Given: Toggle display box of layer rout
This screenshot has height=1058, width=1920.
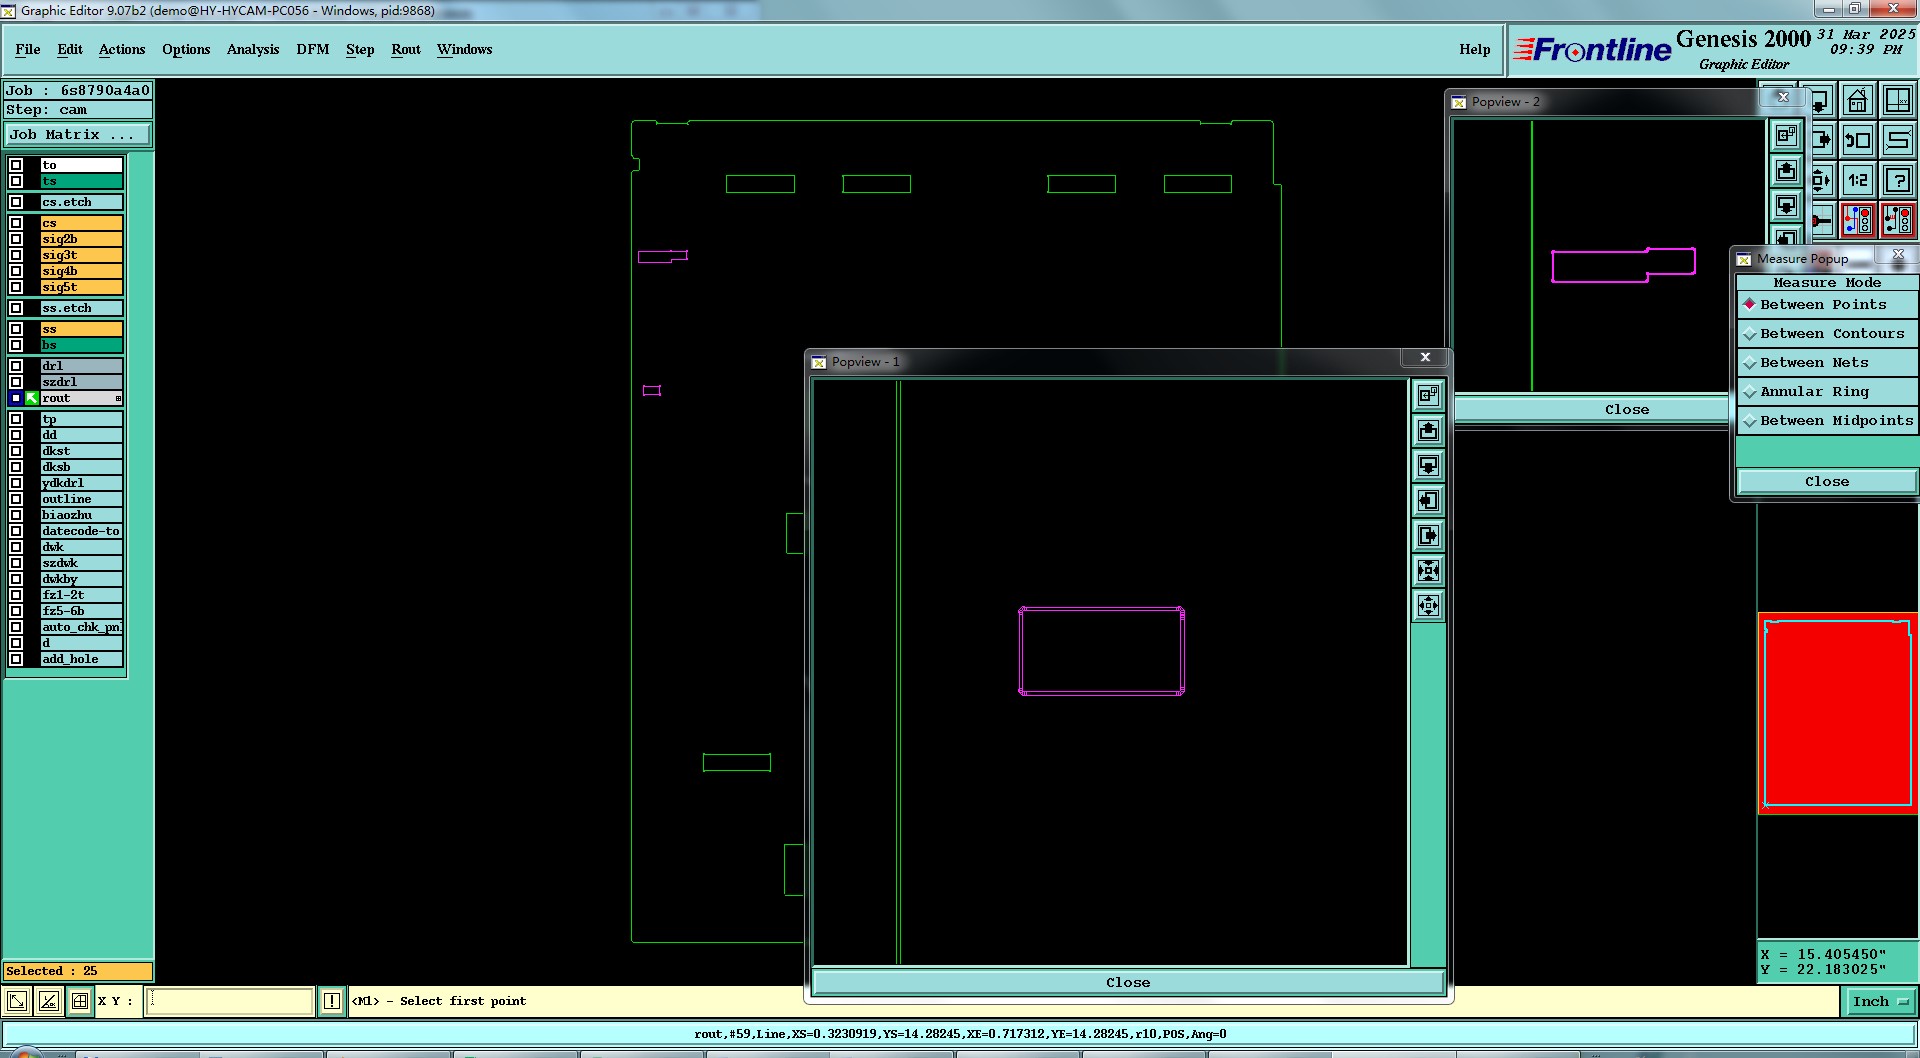Looking at the screenshot, I should click(16, 398).
